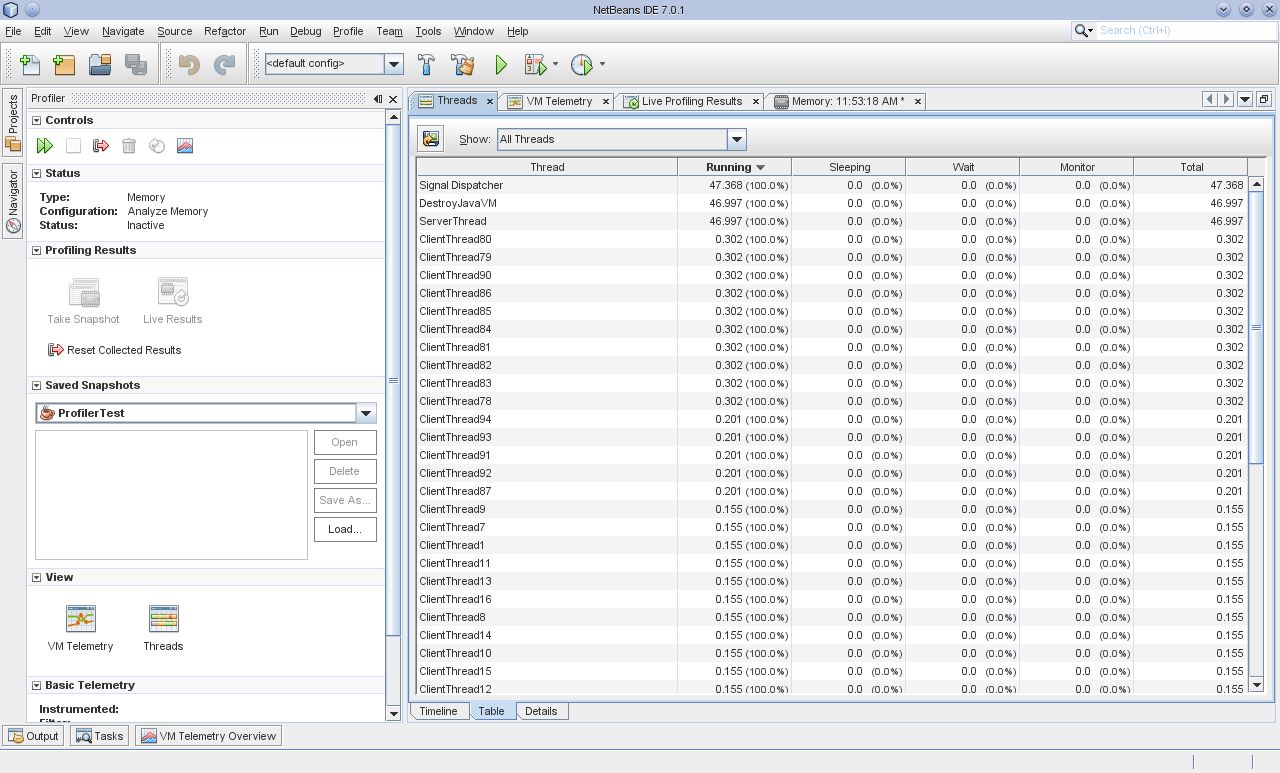Click the Debug Project toolbar icon
This screenshot has height=773, width=1280.
click(x=535, y=64)
